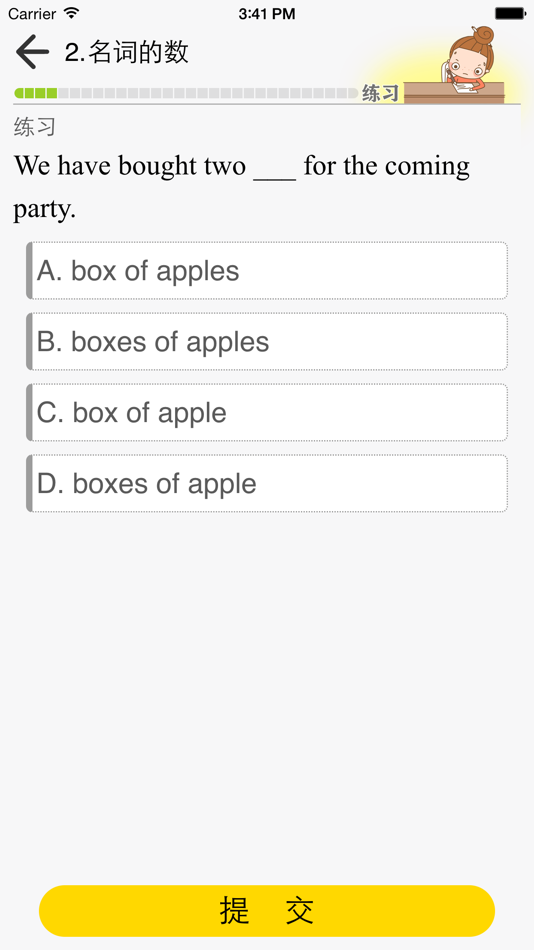Select option D. boxes of apple

click(x=267, y=483)
